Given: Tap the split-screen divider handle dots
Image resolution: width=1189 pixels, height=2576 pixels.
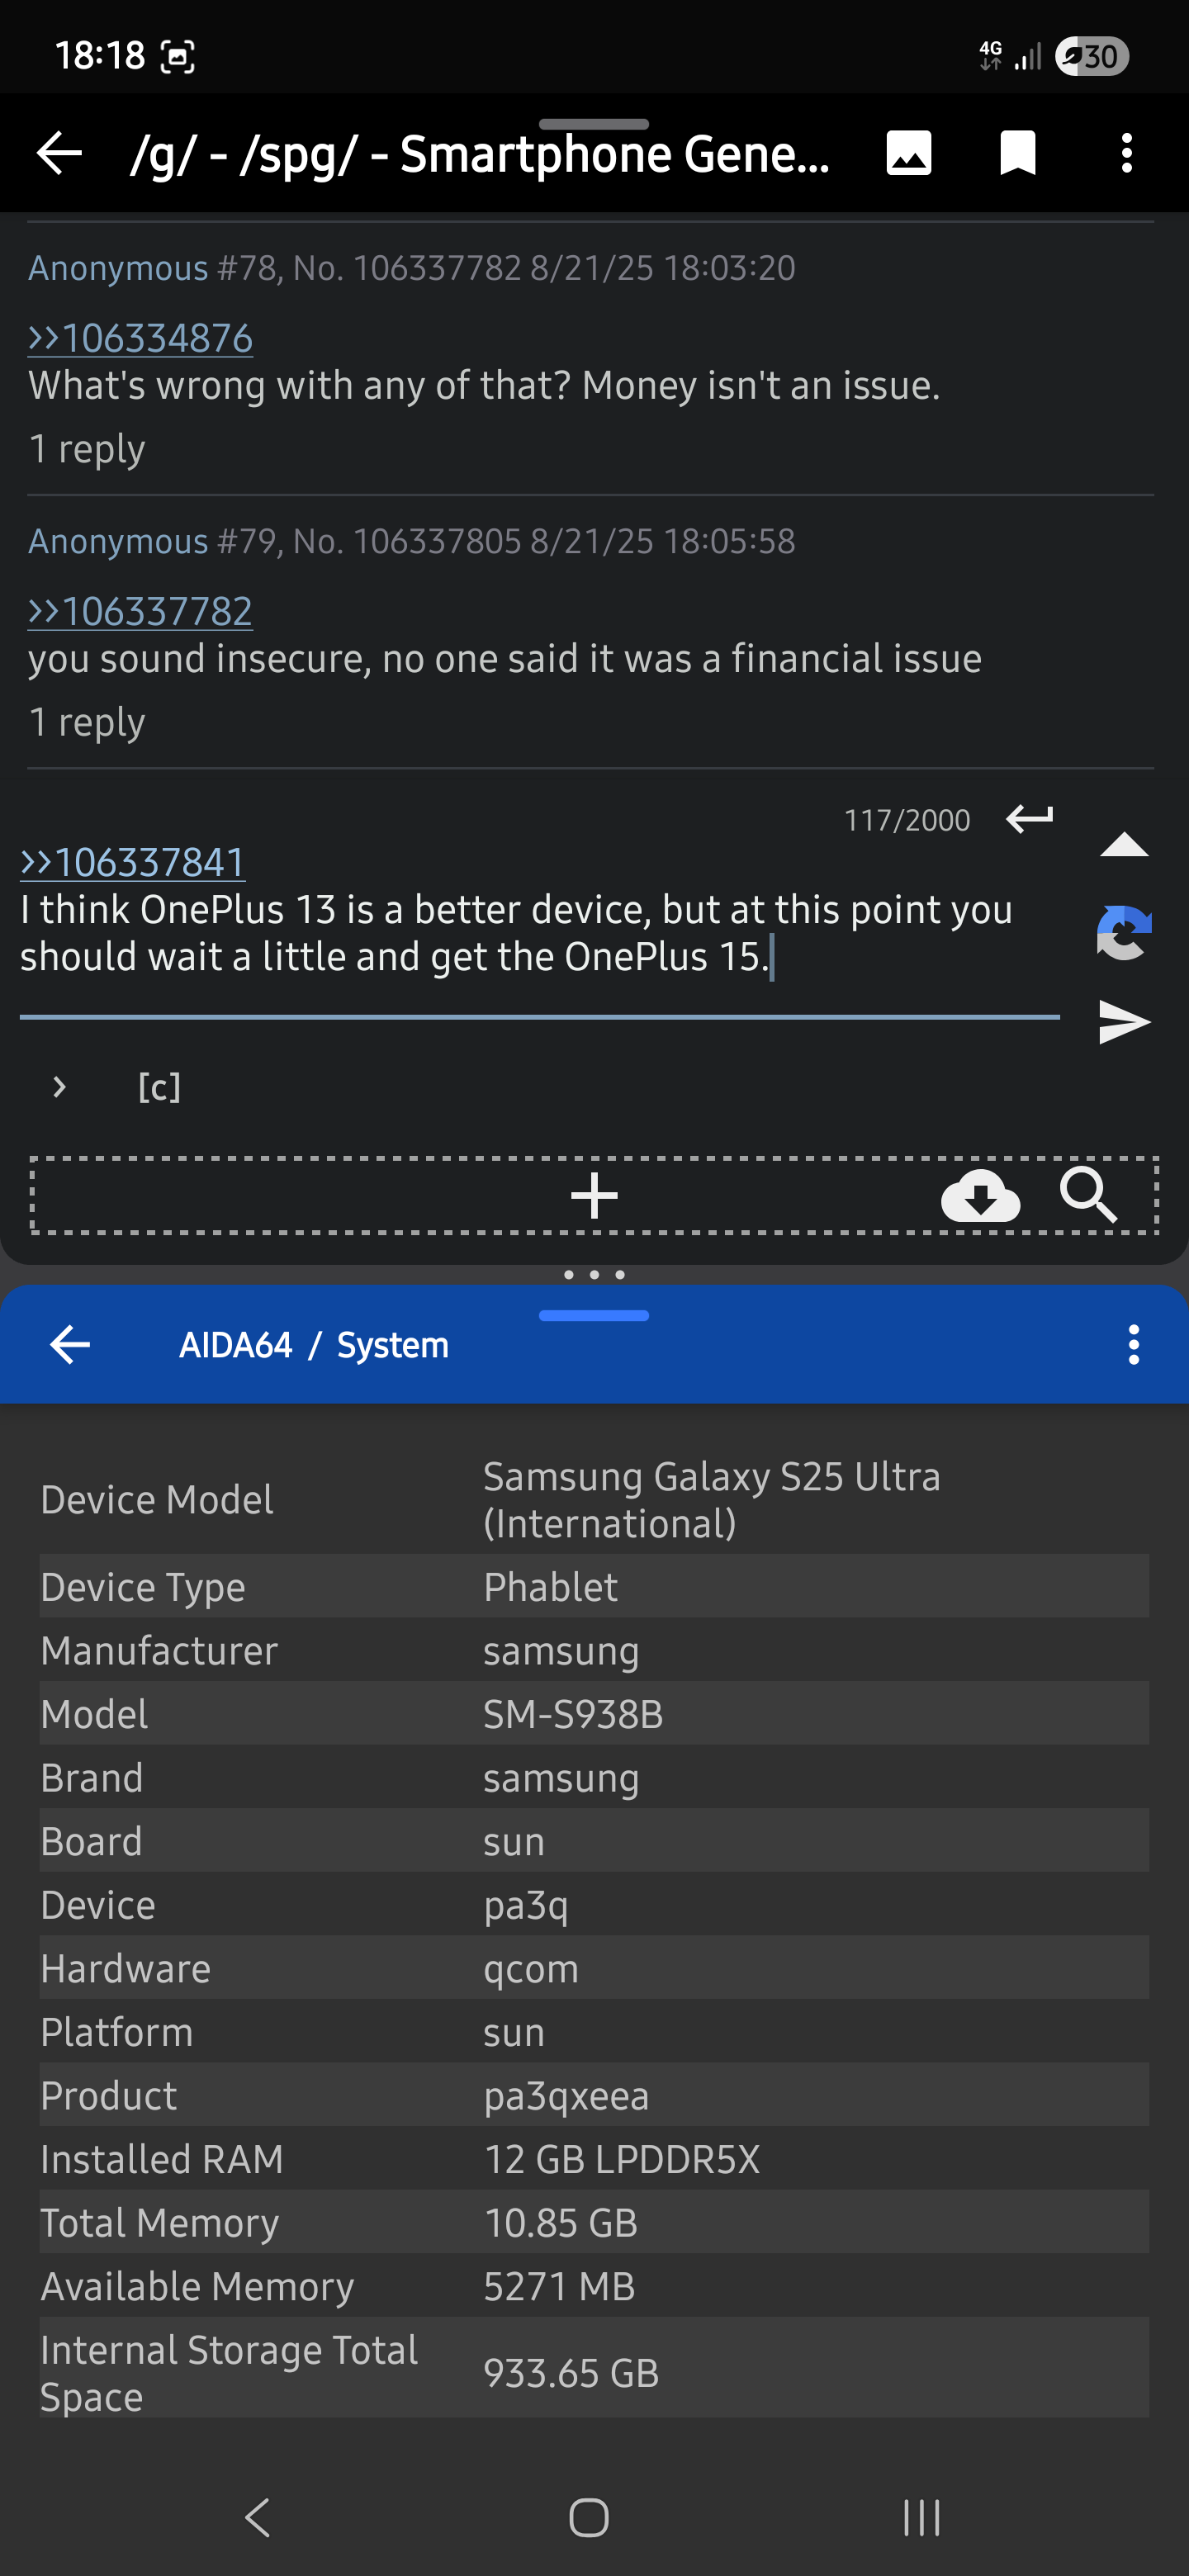Looking at the screenshot, I should pyautogui.click(x=594, y=1274).
